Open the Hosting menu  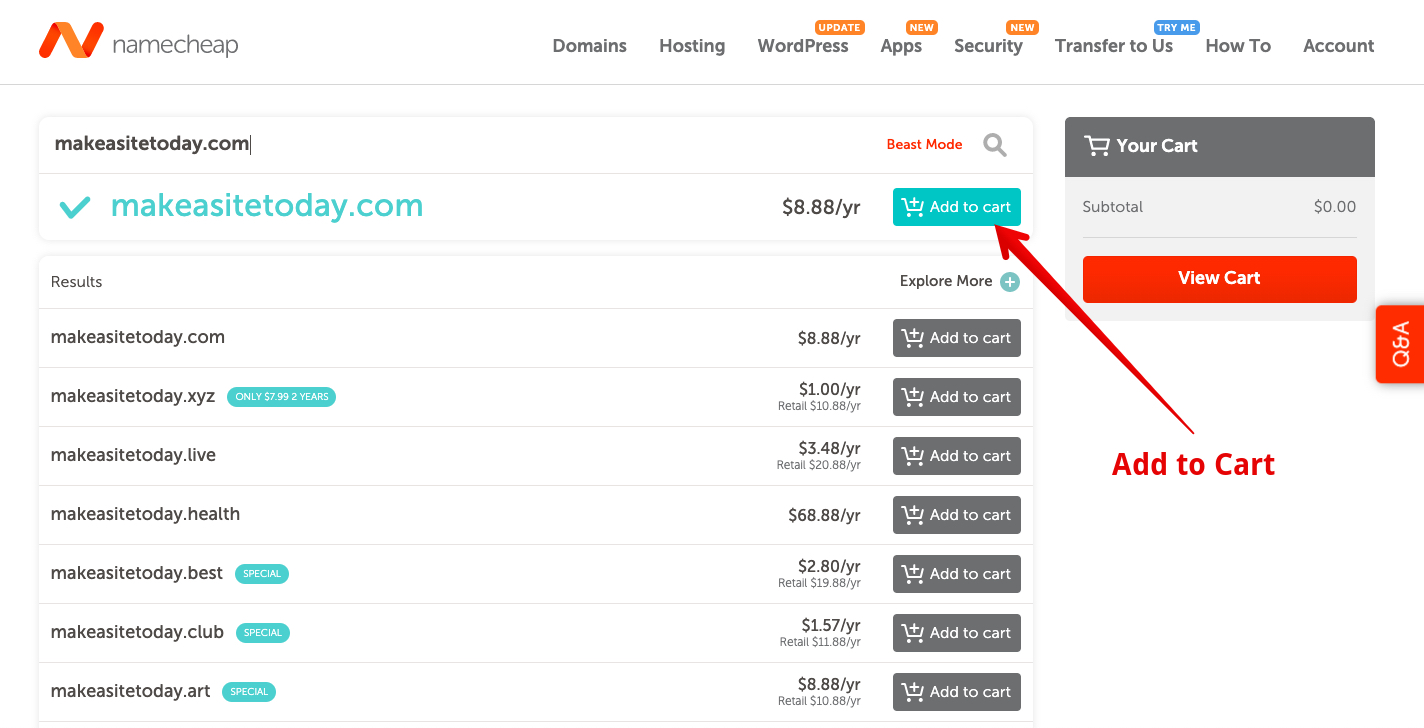(x=692, y=46)
